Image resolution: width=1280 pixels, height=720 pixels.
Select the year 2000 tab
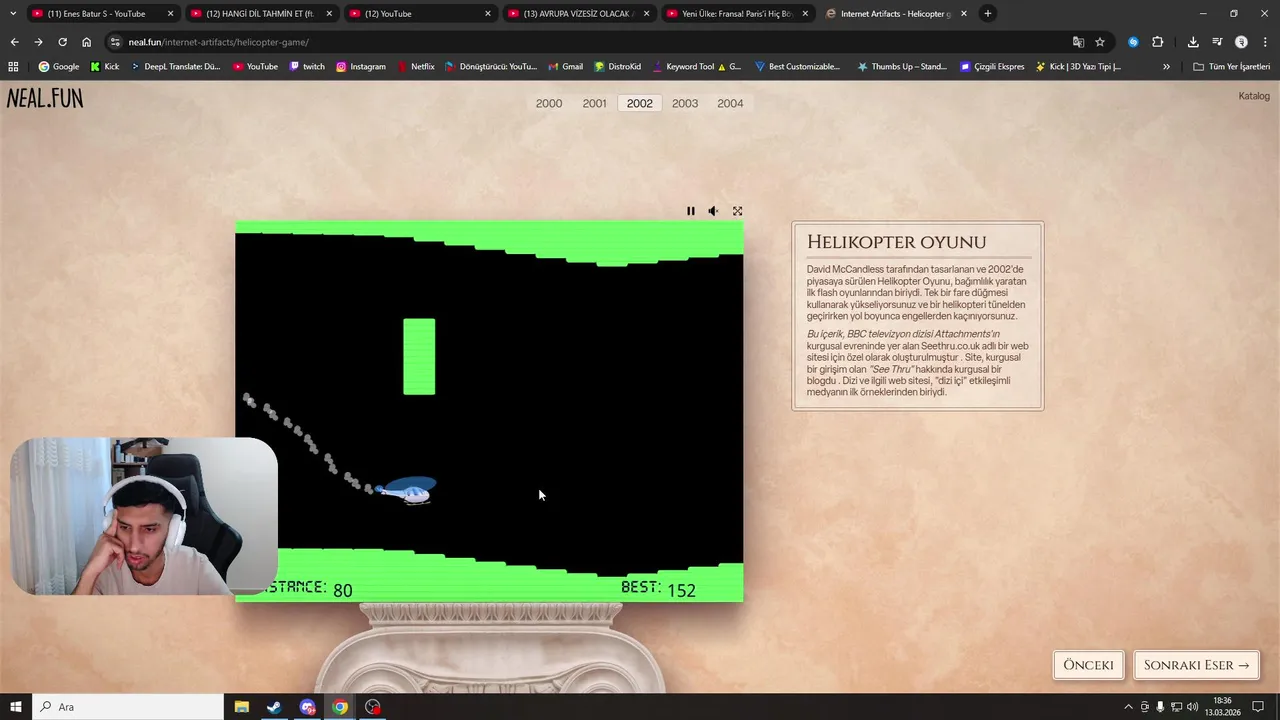[549, 103]
